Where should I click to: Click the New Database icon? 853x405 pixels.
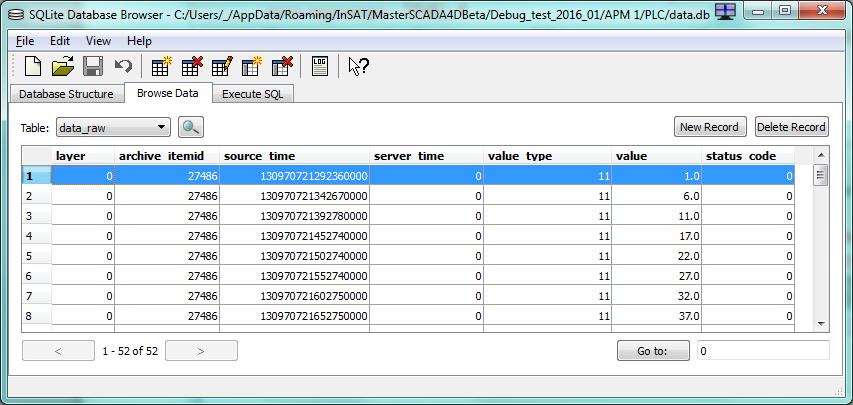[x=33, y=67]
